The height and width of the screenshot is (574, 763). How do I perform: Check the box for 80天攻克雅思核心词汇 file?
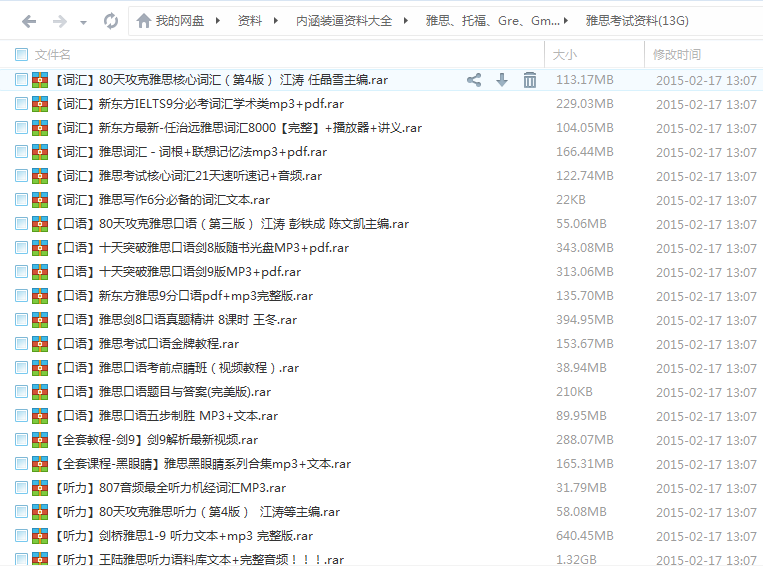(x=21, y=79)
